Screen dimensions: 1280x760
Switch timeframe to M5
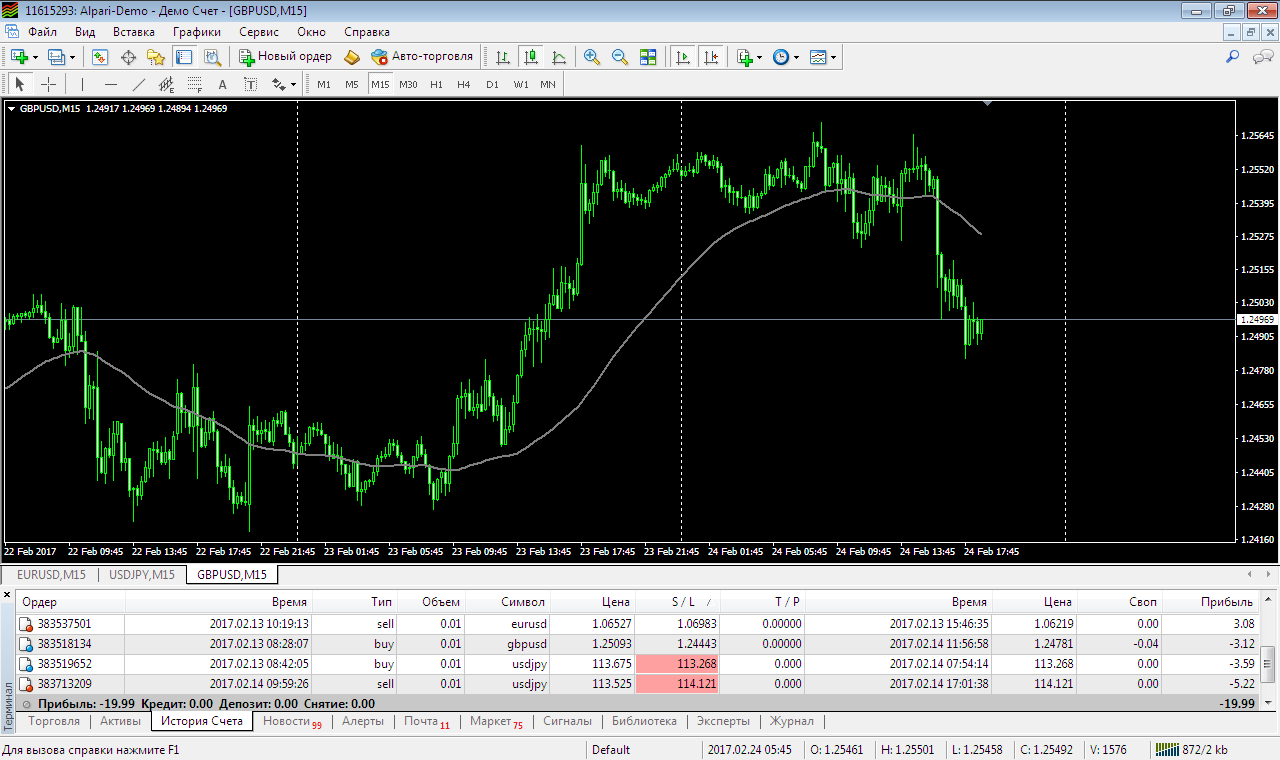click(x=352, y=84)
